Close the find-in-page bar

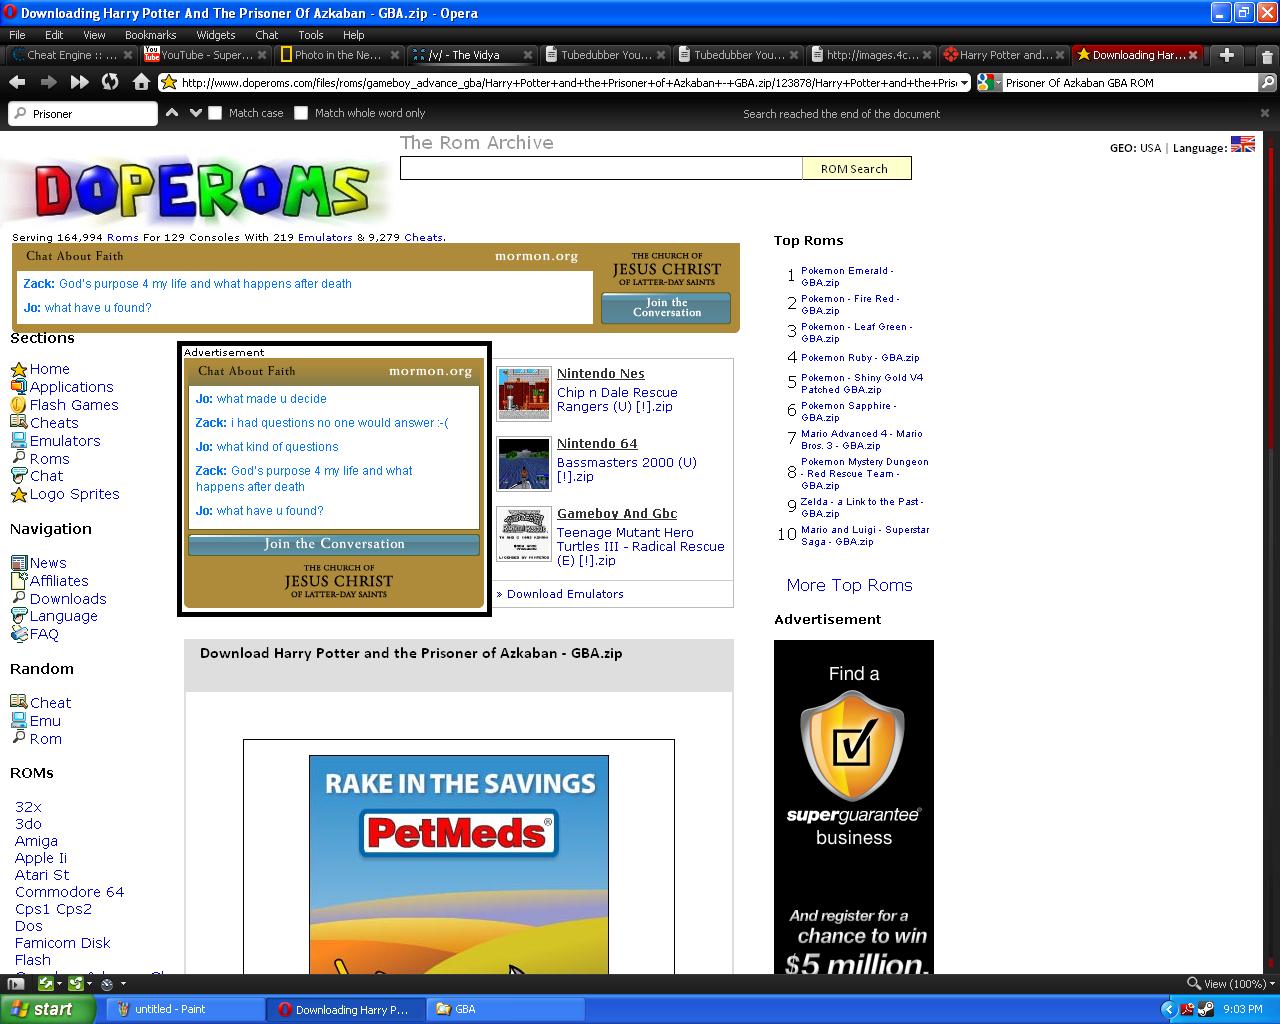pyautogui.click(x=1265, y=113)
